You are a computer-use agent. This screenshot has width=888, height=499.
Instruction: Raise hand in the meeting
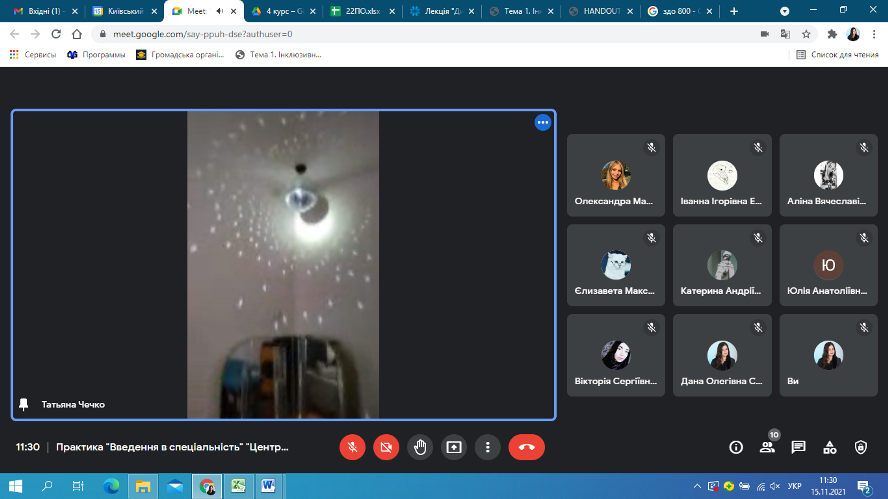420,447
